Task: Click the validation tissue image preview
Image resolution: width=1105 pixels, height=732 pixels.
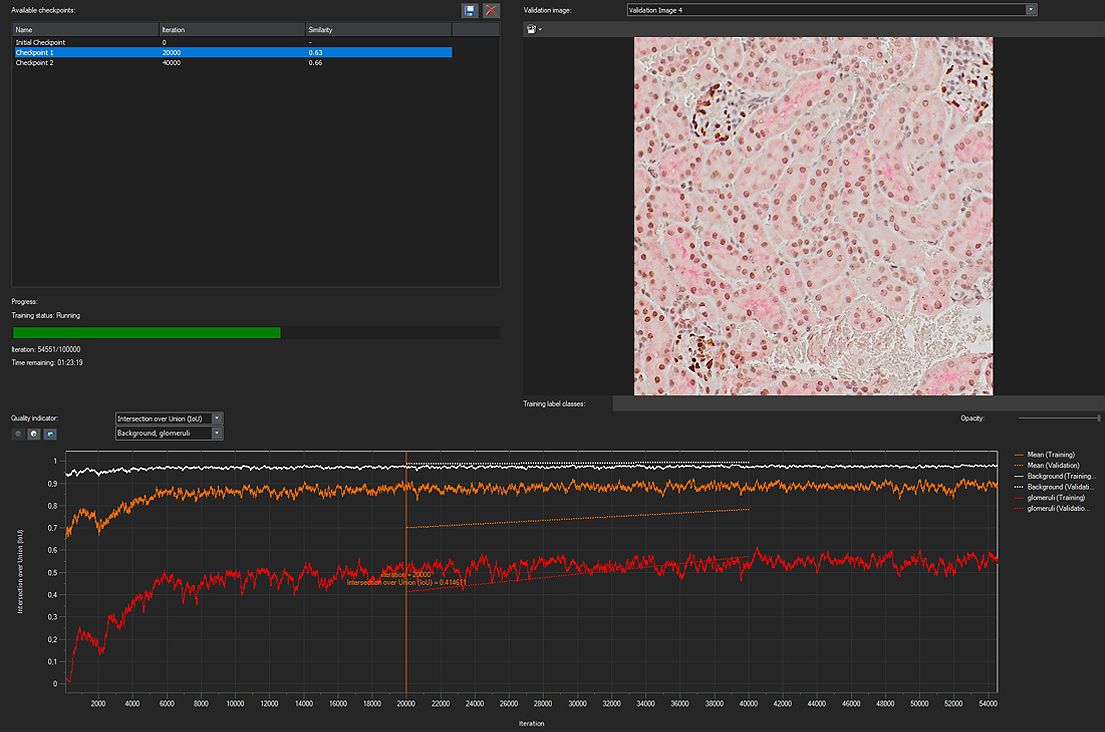Action: tap(813, 216)
